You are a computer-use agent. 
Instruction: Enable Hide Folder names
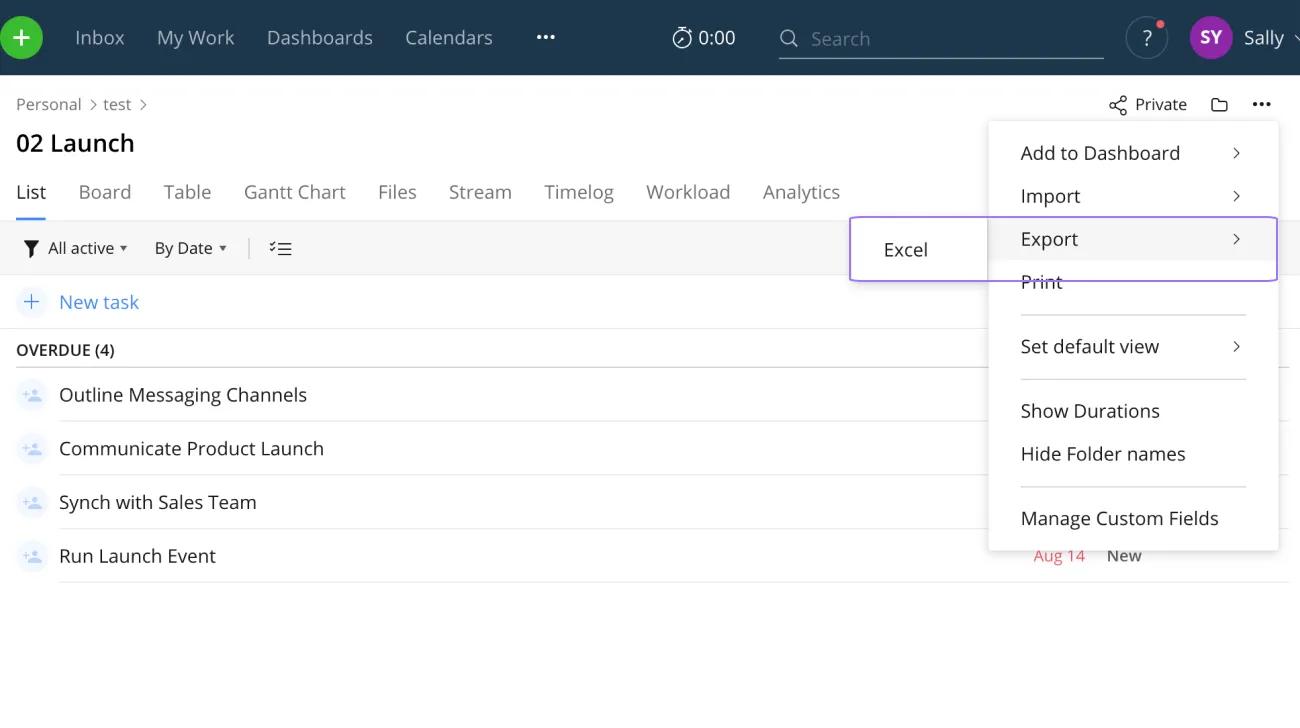1103,453
